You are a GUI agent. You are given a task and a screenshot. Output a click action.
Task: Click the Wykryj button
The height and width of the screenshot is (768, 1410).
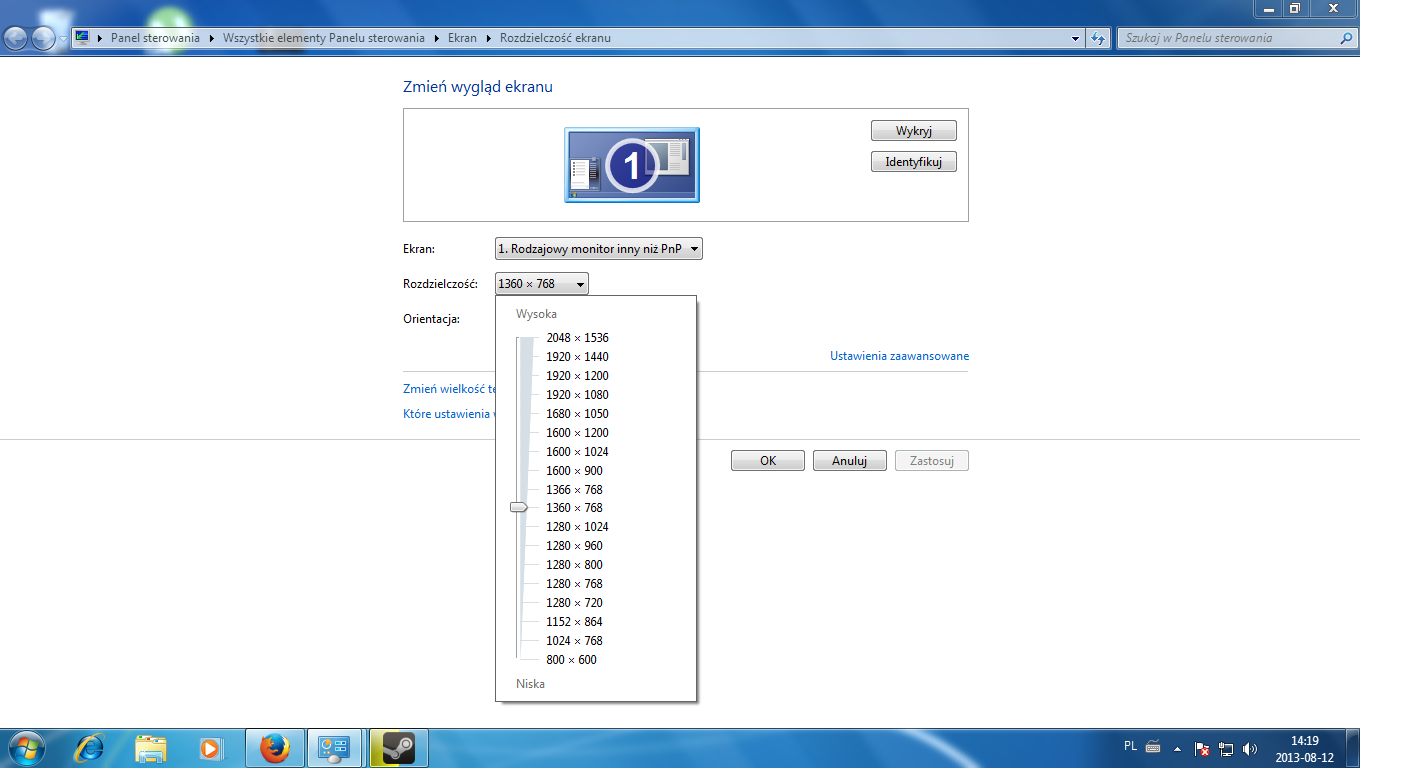(x=913, y=131)
